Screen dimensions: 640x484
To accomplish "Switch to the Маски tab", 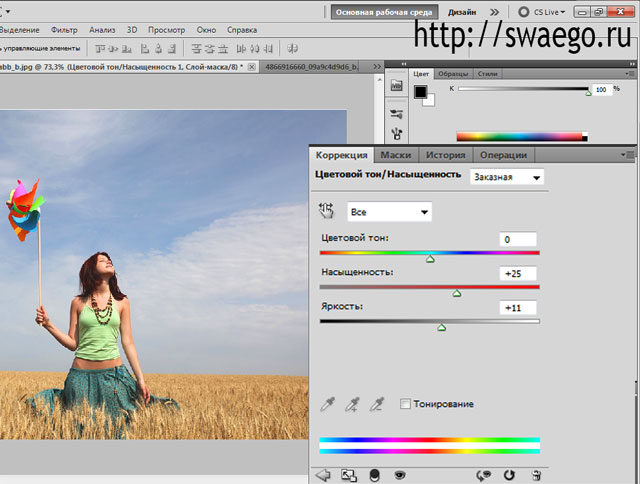I will coord(396,155).
